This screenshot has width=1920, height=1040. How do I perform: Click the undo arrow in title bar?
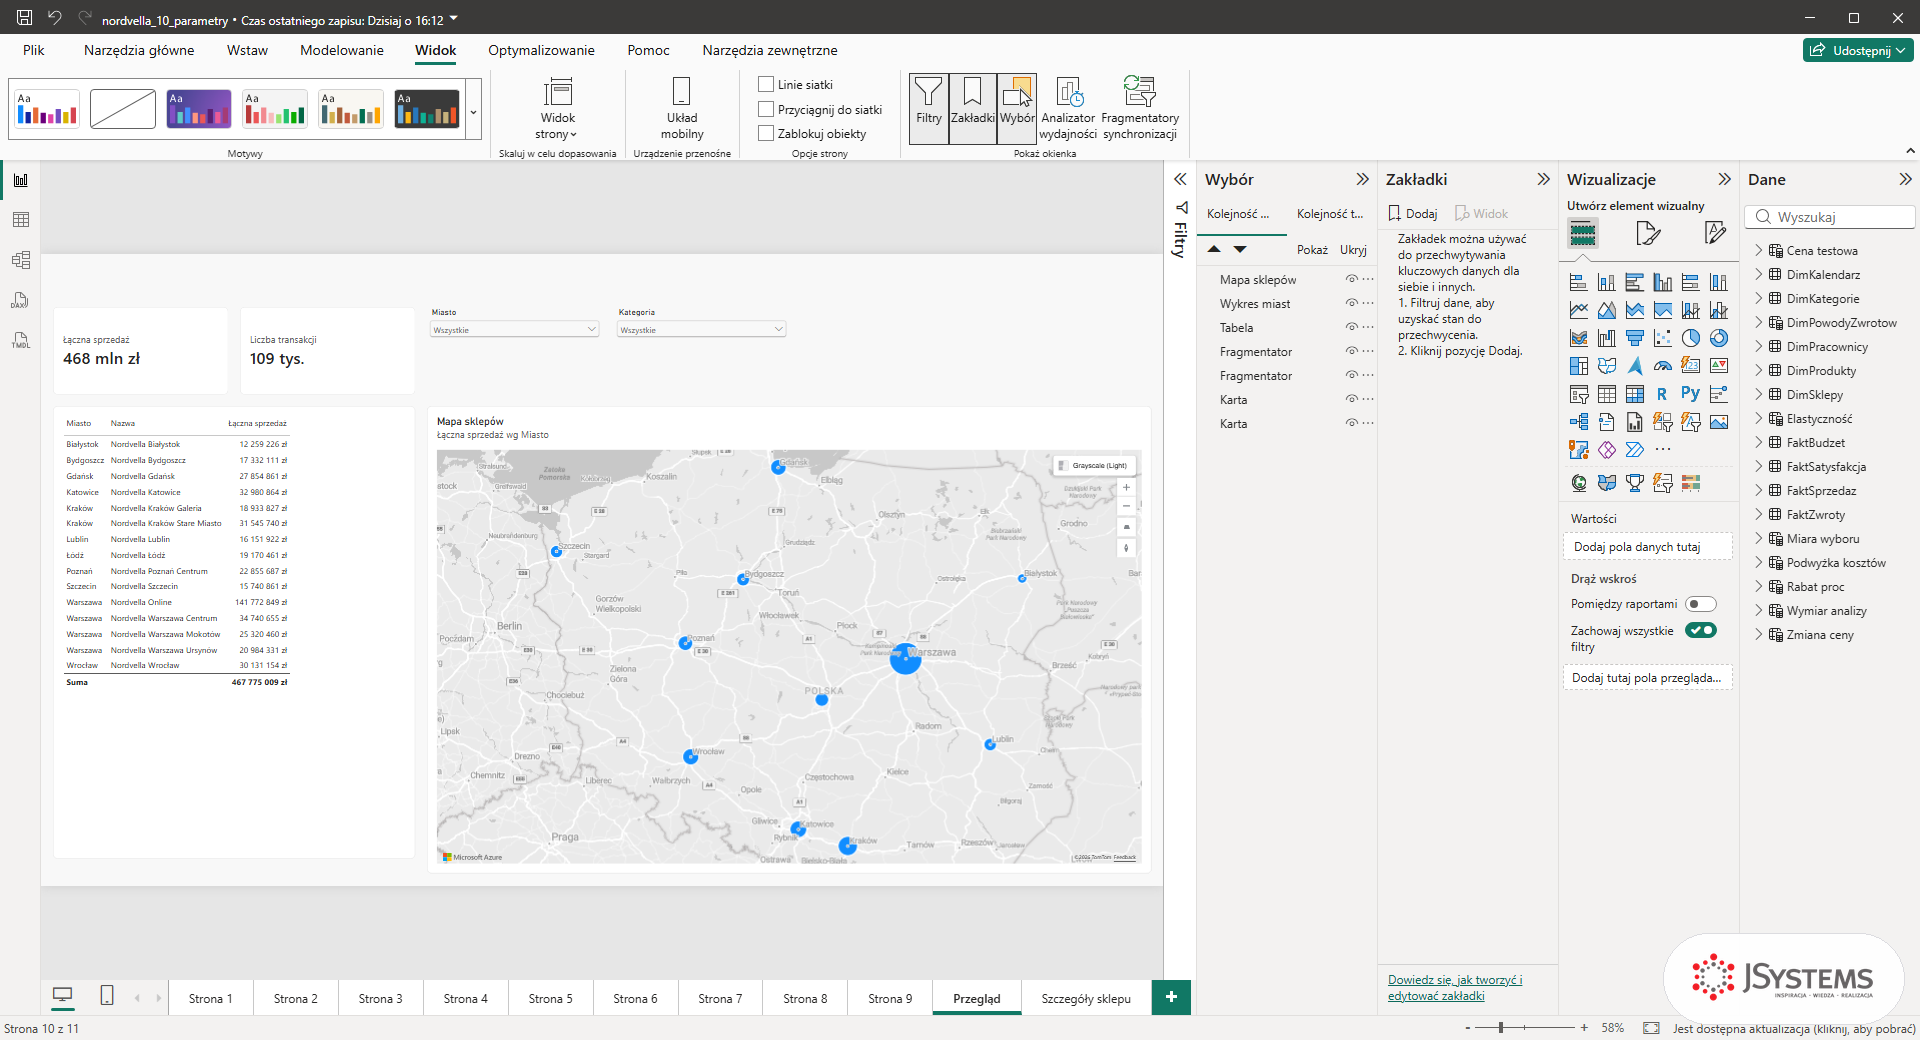pos(55,18)
